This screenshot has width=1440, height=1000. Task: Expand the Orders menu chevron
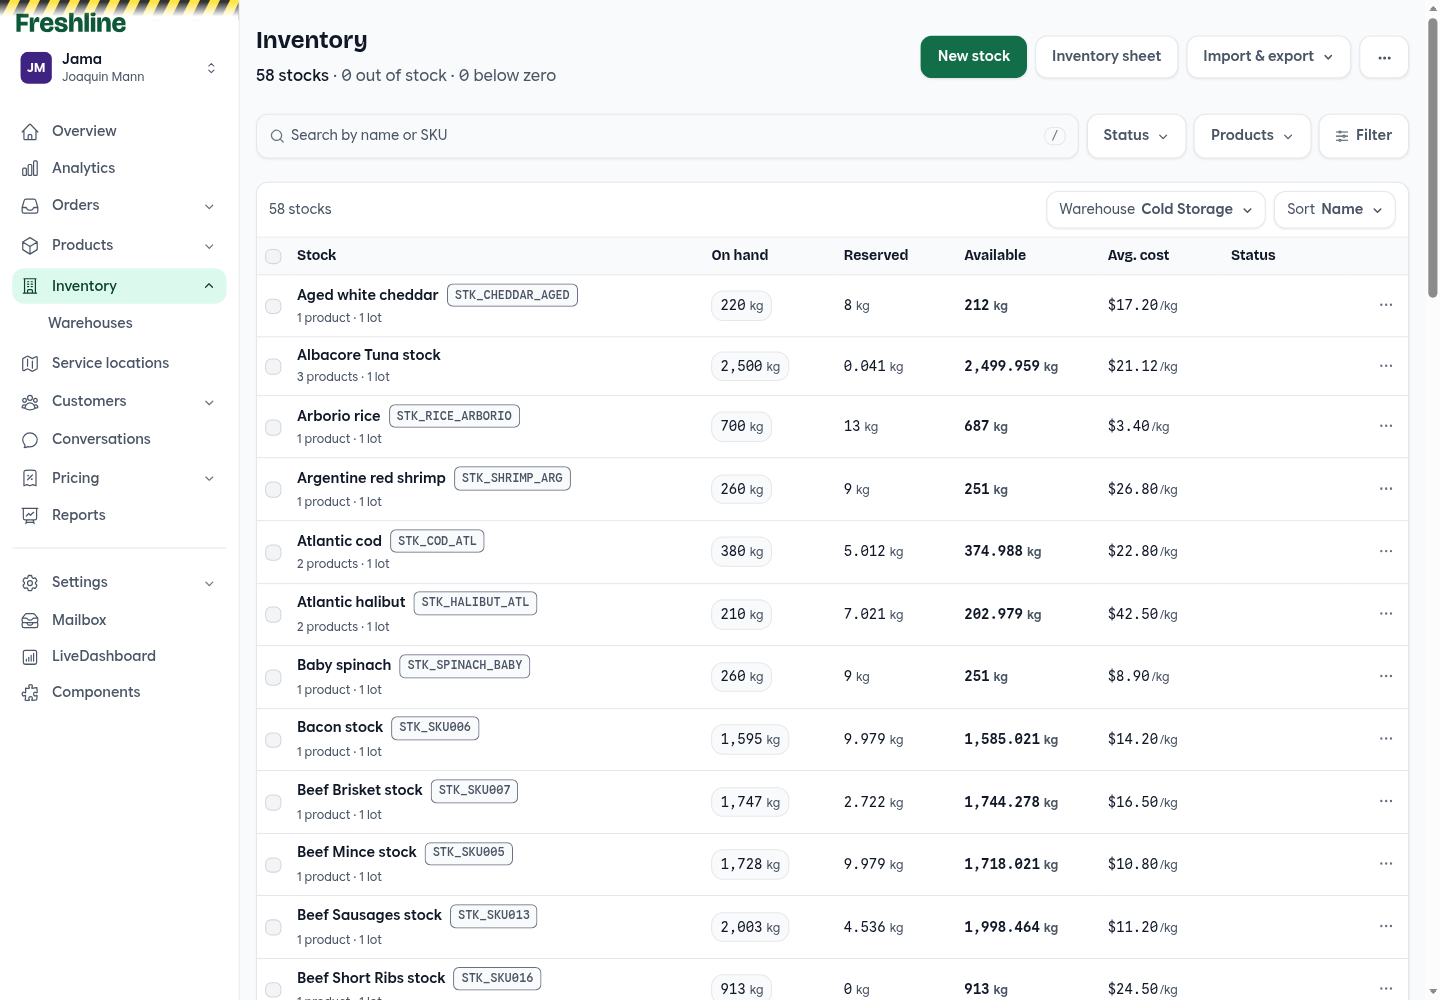pos(209,206)
